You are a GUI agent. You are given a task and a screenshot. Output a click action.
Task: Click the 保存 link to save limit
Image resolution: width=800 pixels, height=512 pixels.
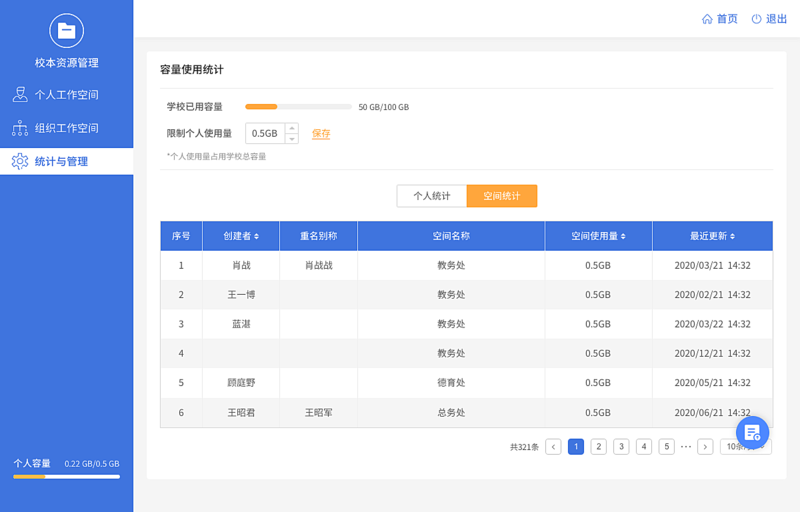coord(321,134)
